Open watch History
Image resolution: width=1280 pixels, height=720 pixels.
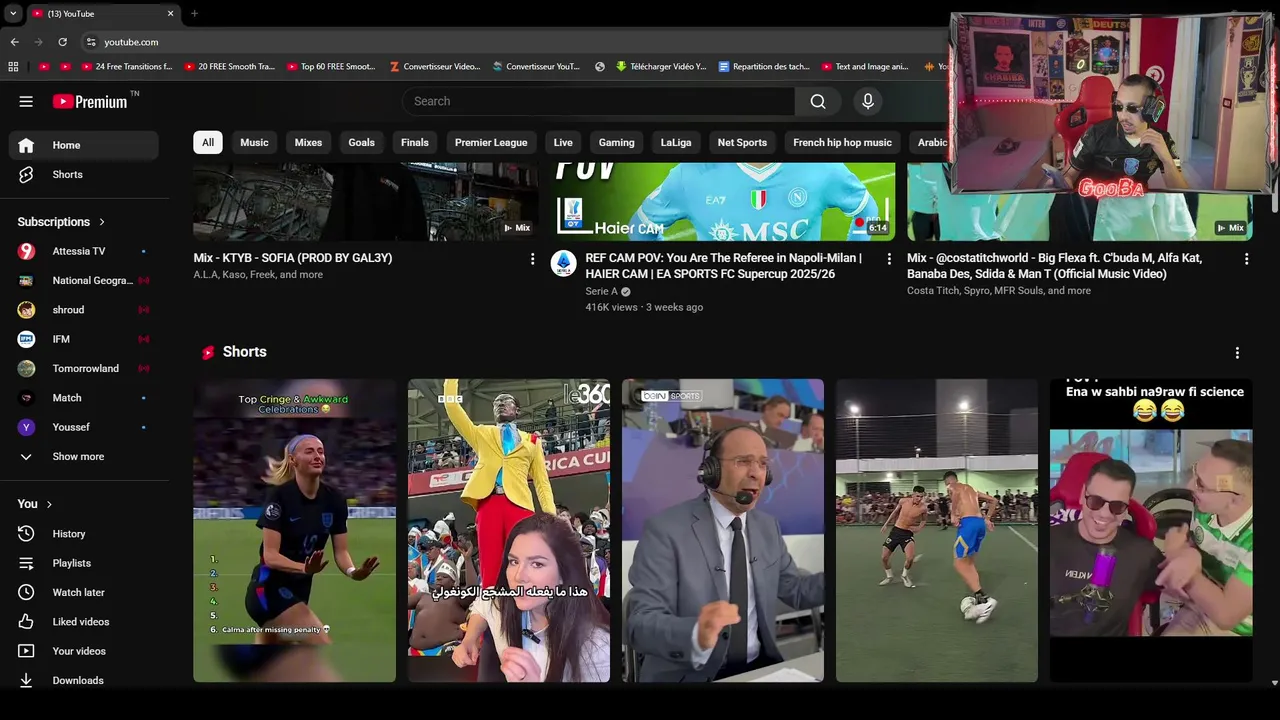83,534
